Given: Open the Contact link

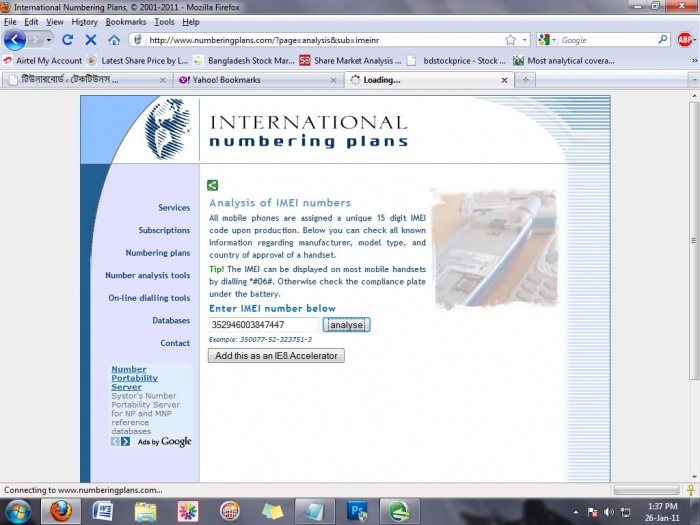Looking at the screenshot, I should point(175,343).
